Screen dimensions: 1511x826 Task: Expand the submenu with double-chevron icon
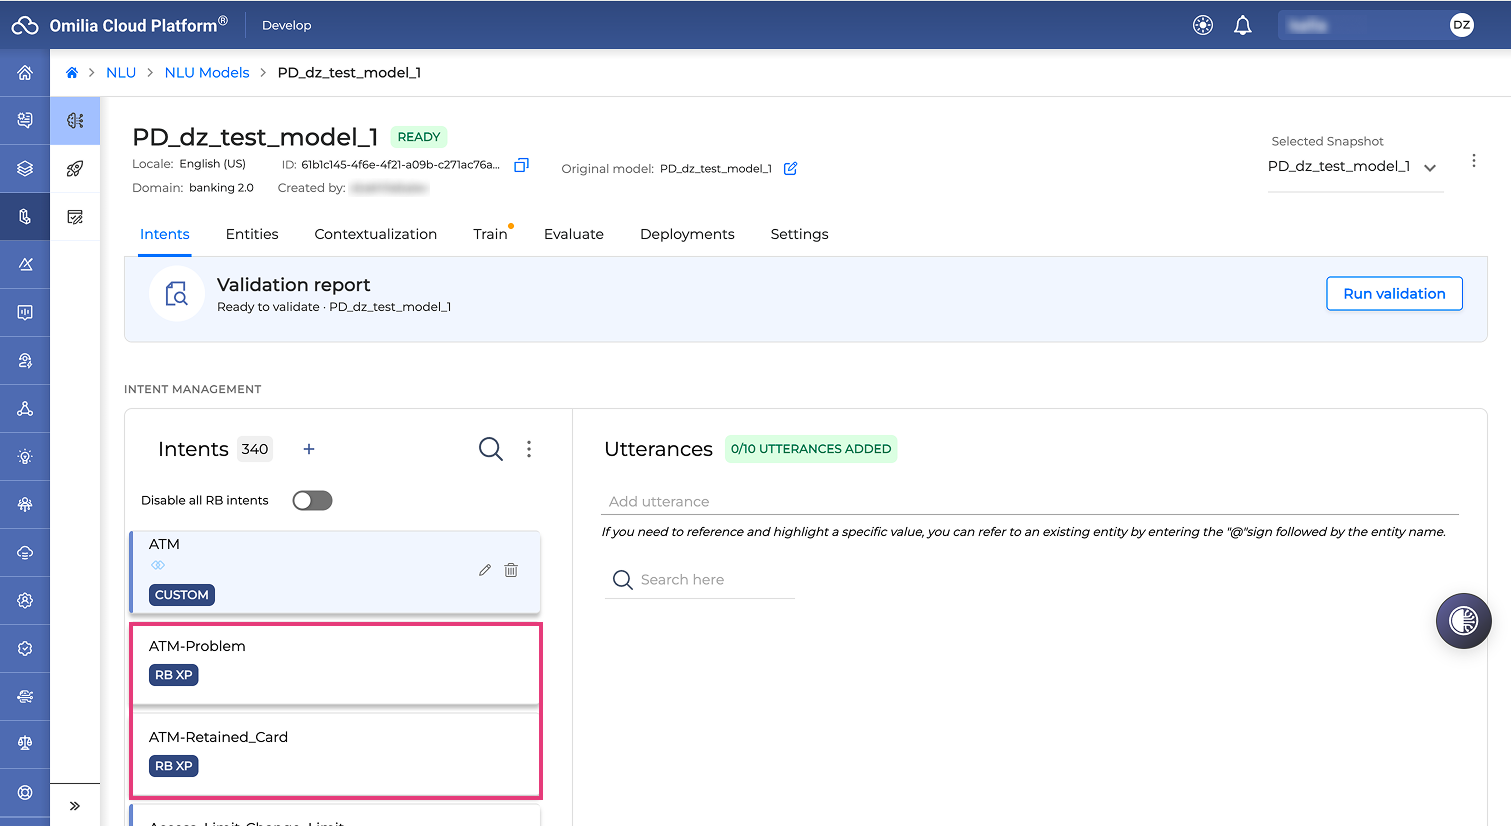(x=75, y=806)
